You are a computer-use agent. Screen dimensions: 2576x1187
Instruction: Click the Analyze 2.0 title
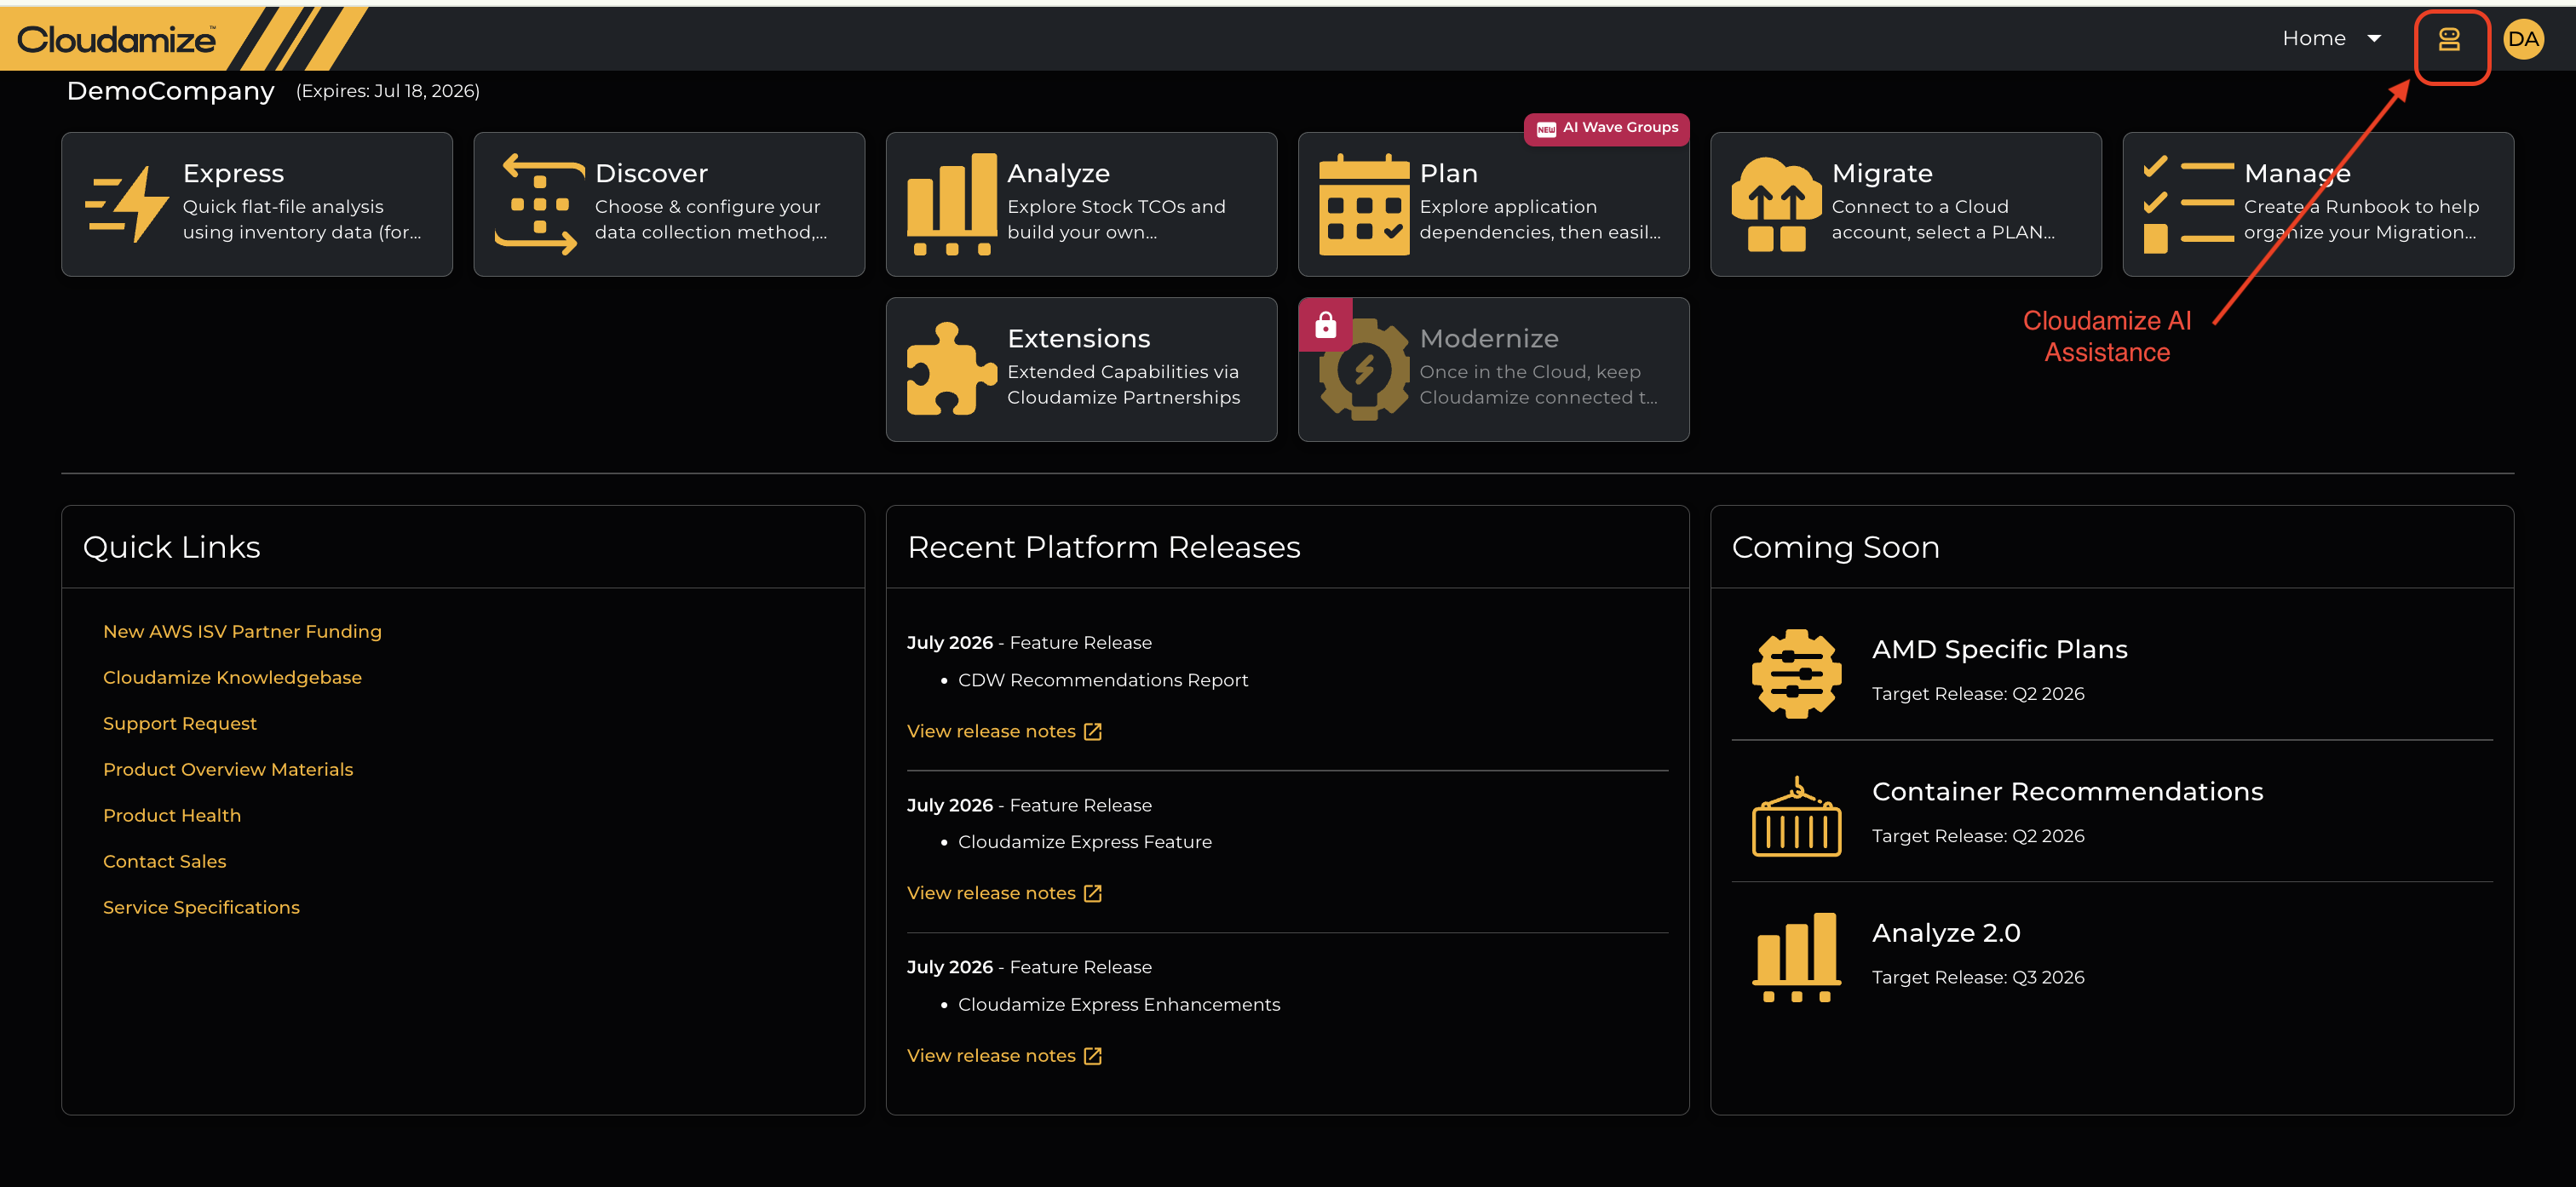(x=1946, y=933)
